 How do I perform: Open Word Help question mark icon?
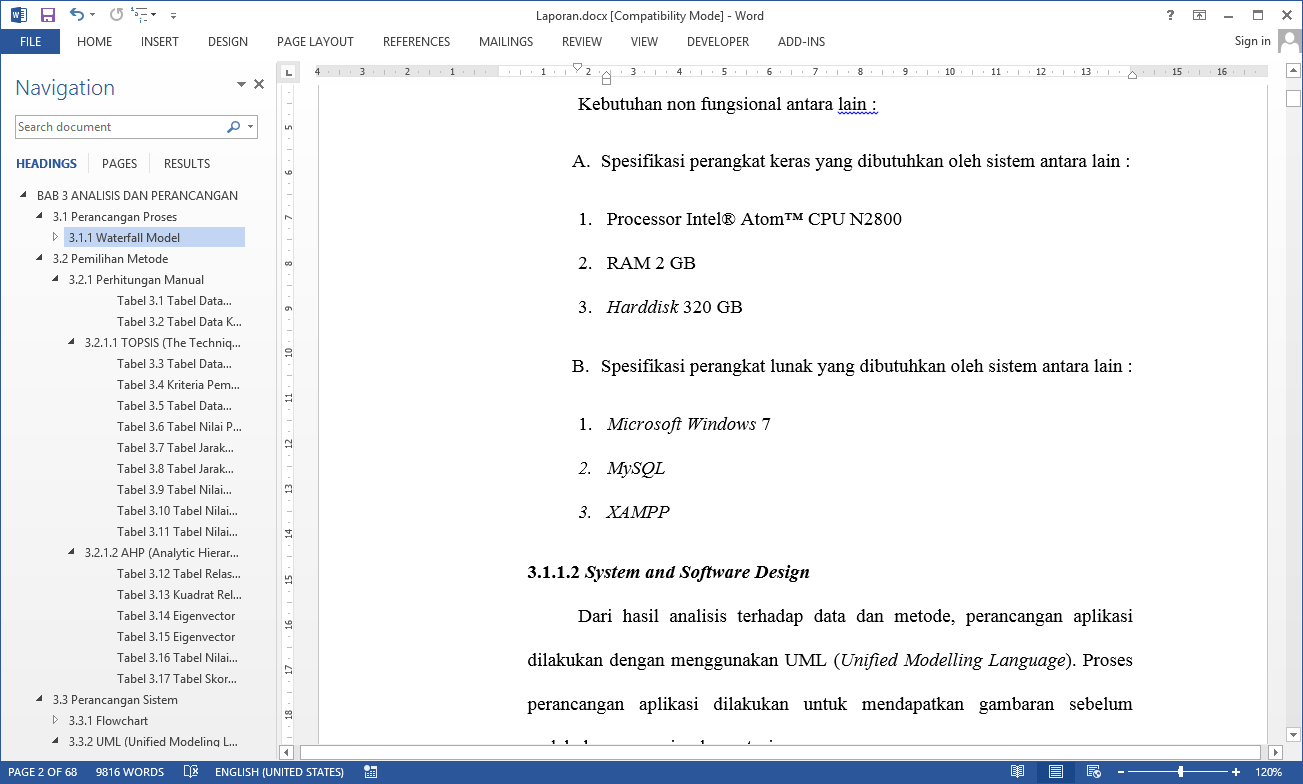[1170, 15]
